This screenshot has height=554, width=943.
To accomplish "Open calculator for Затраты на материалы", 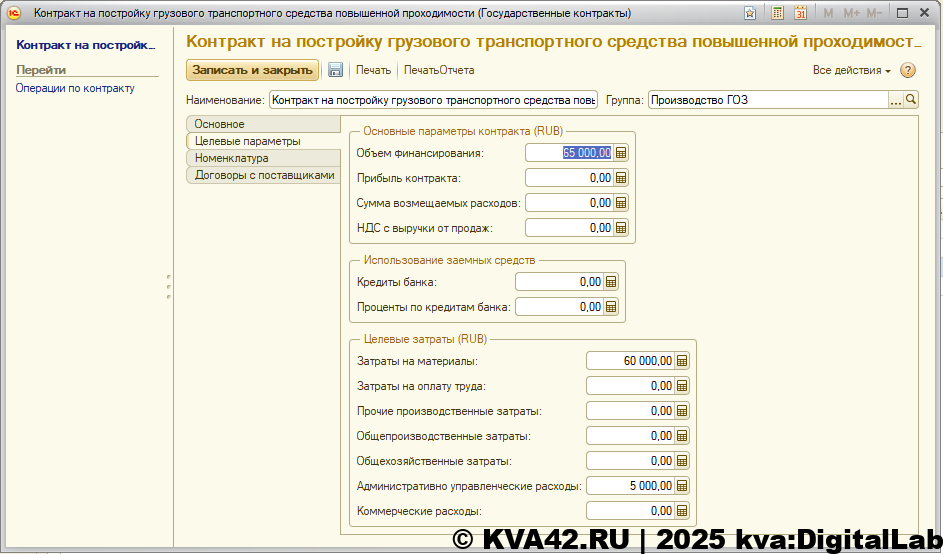I will point(682,361).
